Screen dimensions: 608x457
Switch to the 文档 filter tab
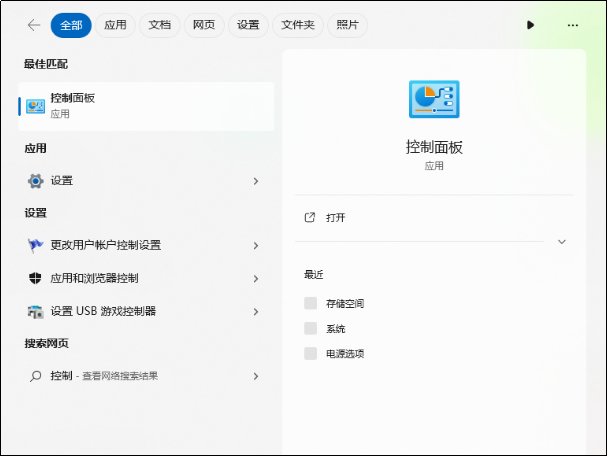[159, 25]
